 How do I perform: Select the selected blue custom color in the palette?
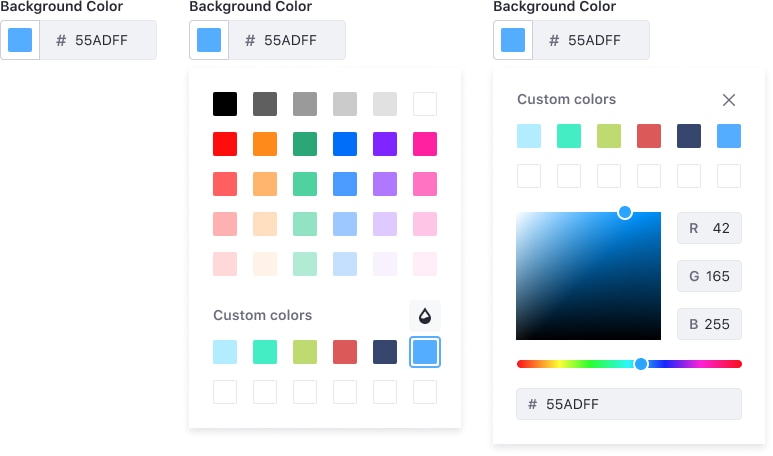click(x=425, y=352)
